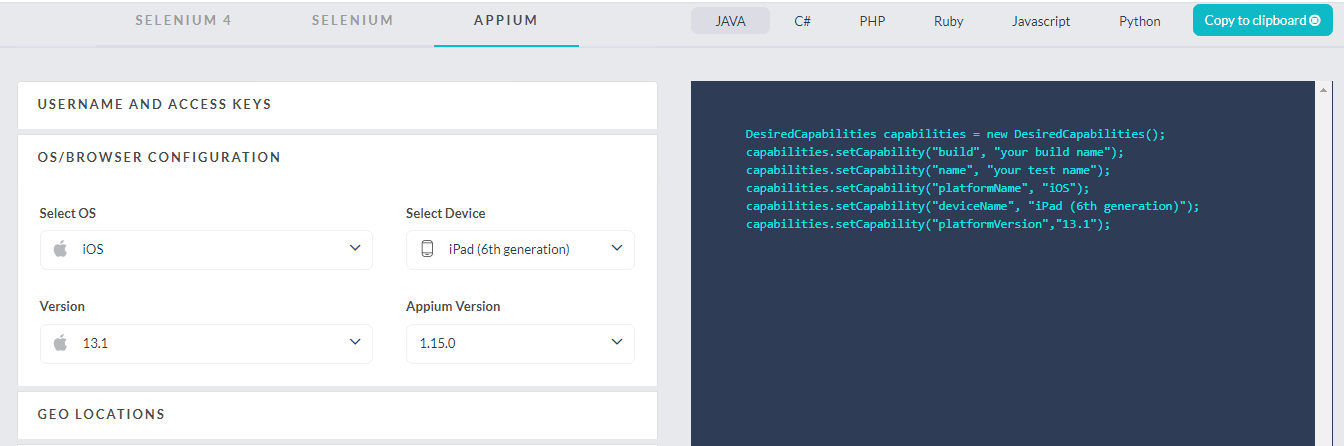
Task: Select PHP code language
Action: (x=872, y=21)
